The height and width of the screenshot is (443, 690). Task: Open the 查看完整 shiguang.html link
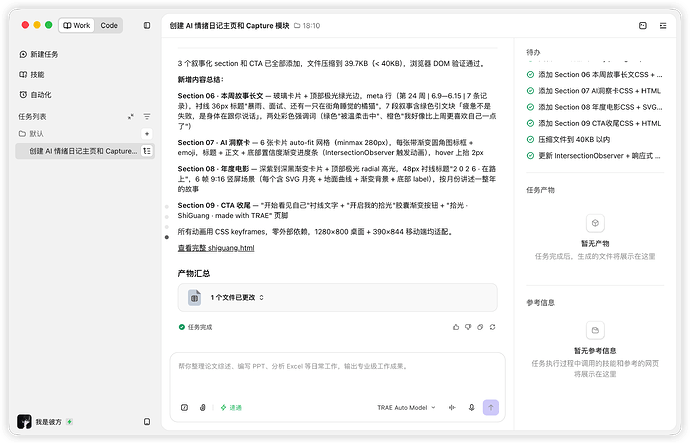216,248
